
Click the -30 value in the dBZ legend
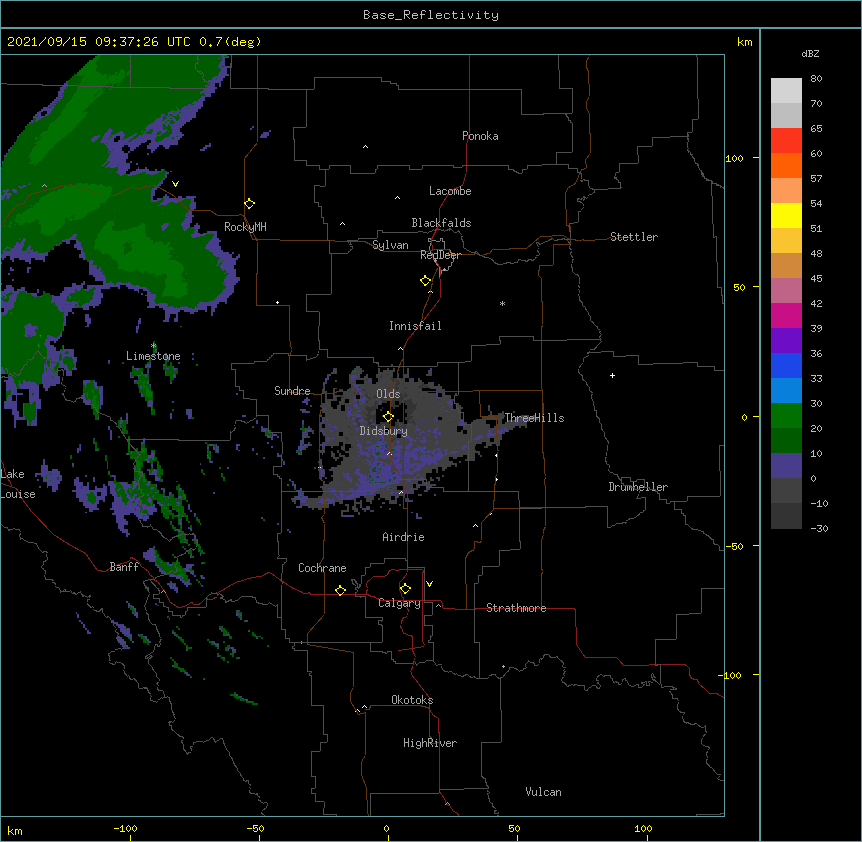[x=819, y=529]
